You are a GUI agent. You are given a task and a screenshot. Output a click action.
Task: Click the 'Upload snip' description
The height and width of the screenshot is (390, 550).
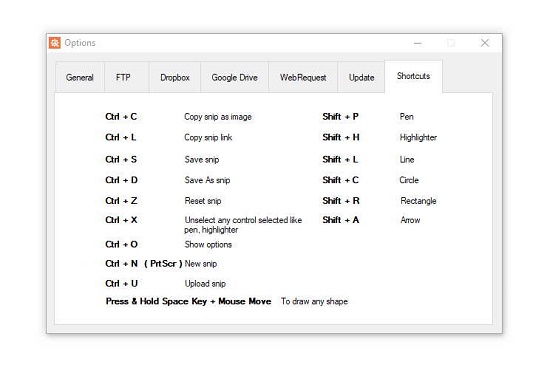tap(205, 284)
